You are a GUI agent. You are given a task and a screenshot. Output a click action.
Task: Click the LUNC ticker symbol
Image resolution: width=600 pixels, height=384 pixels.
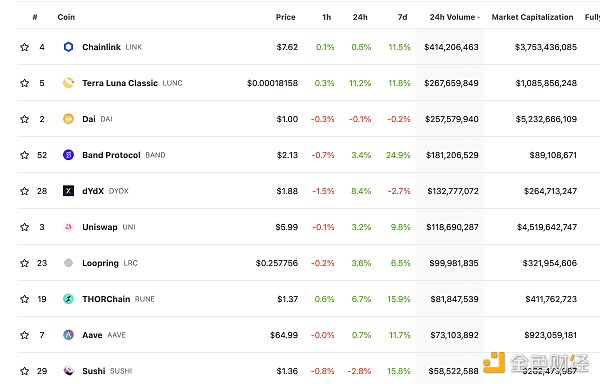click(173, 83)
